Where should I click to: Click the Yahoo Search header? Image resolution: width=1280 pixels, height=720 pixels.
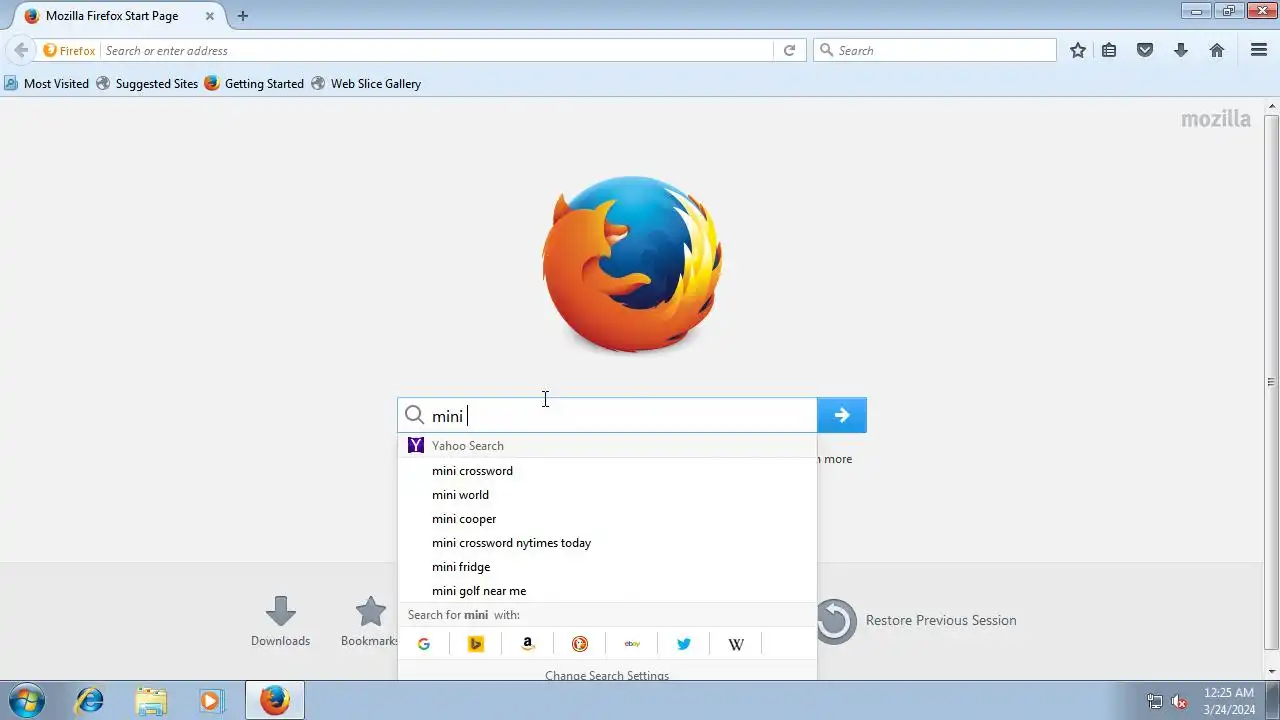click(607, 446)
